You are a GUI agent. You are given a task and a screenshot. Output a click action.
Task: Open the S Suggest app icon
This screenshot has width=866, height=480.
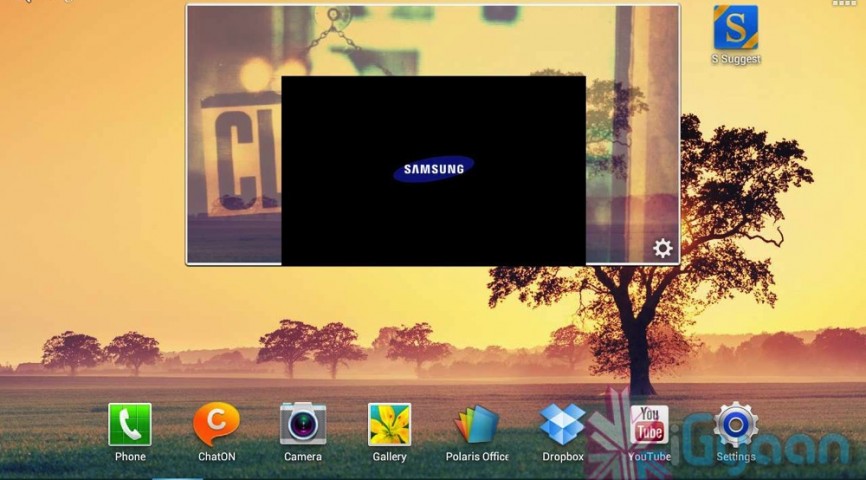click(x=735, y=27)
